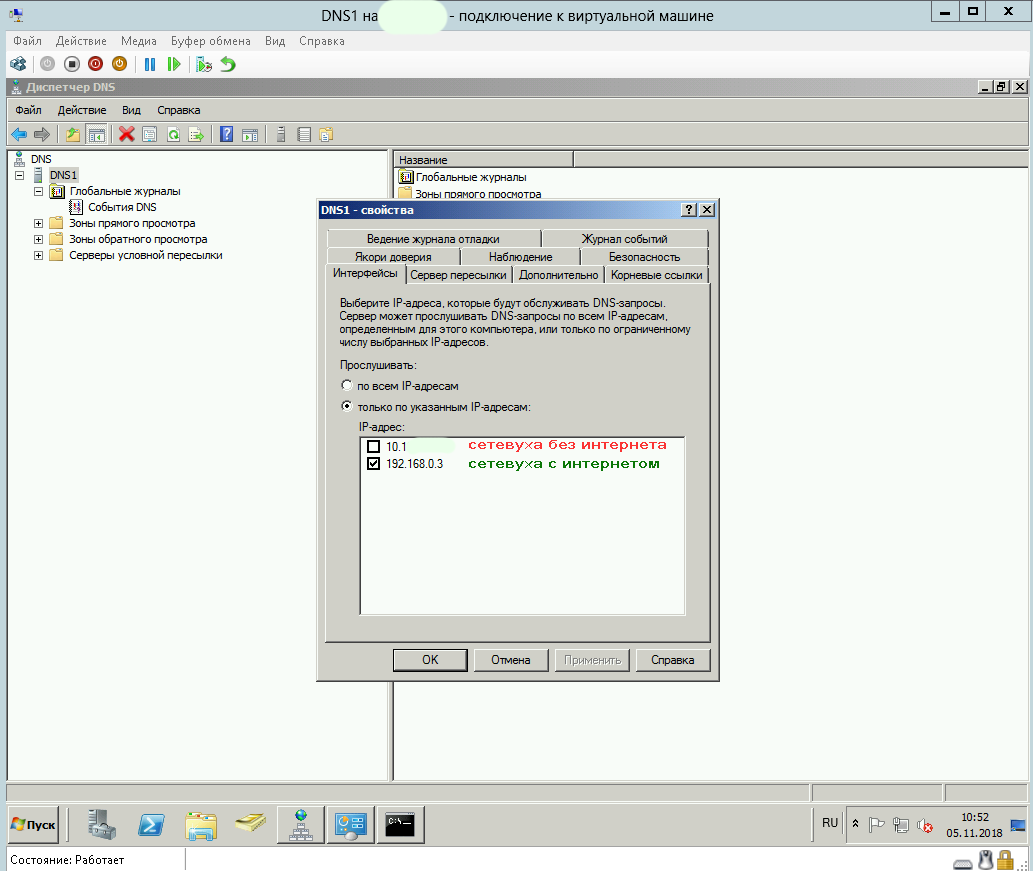Launch PowerShell from the taskbar

(151, 824)
